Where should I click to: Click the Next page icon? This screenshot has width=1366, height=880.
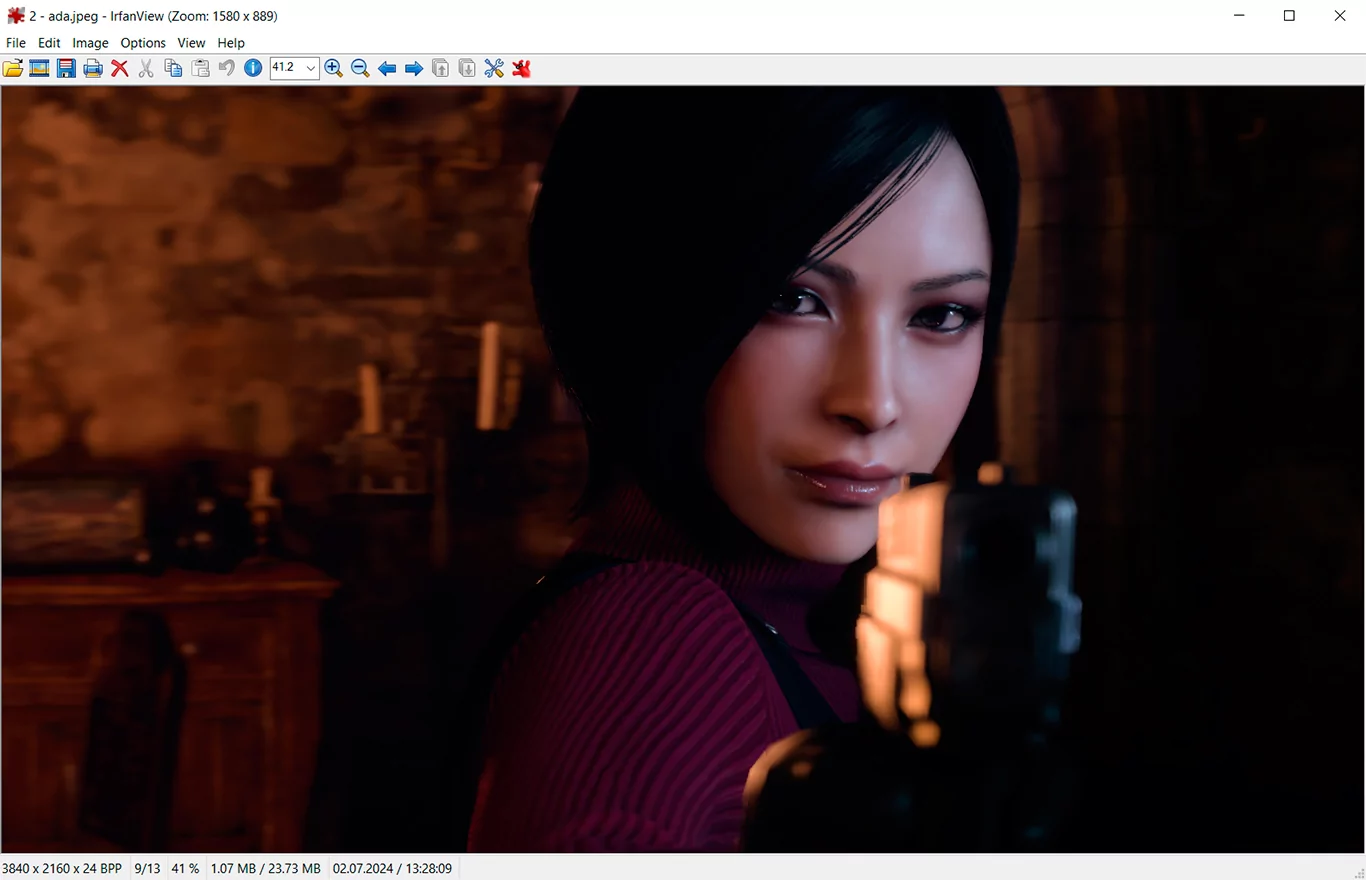(x=467, y=68)
